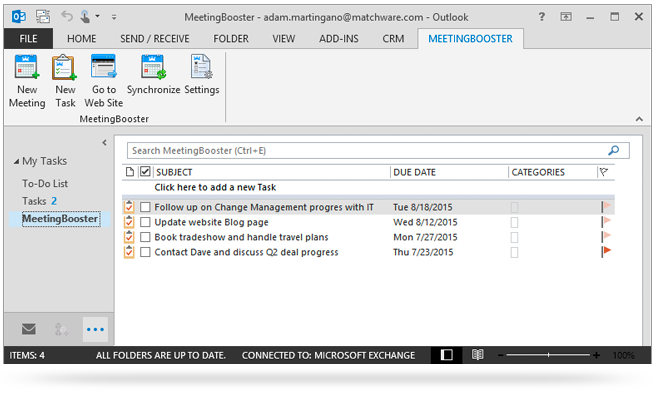Sort by flag status column header

pos(604,172)
